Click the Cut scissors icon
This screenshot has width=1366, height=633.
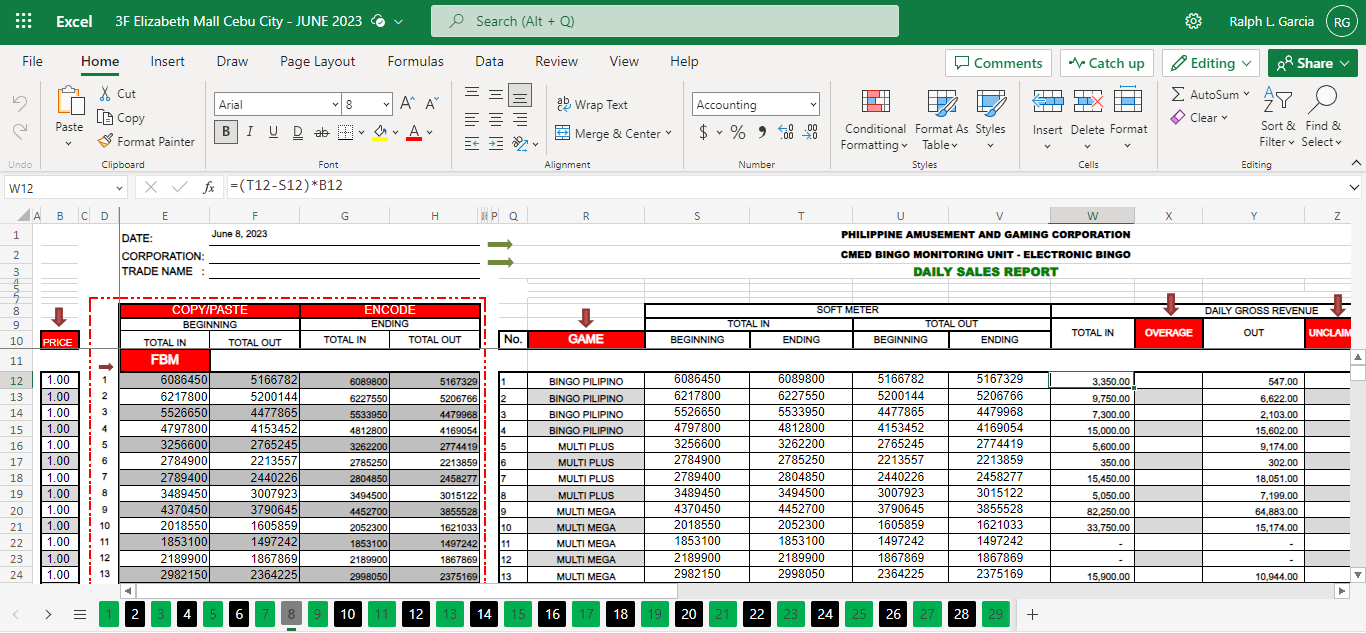106,93
